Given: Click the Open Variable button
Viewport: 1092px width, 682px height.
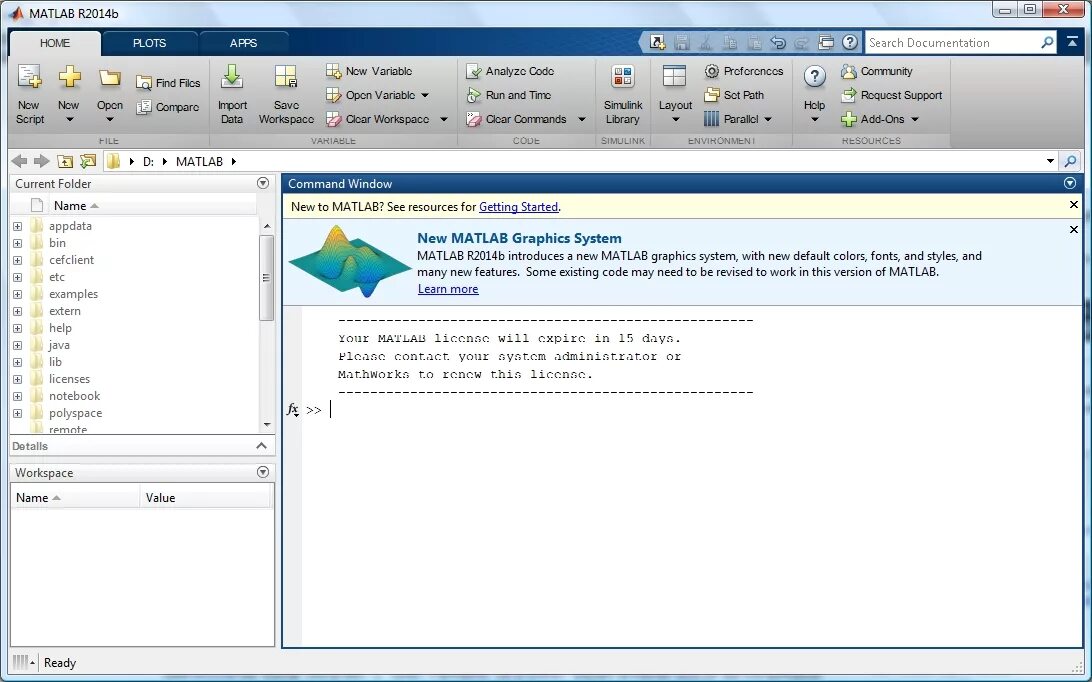Looking at the screenshot, I should coord(371,95).
